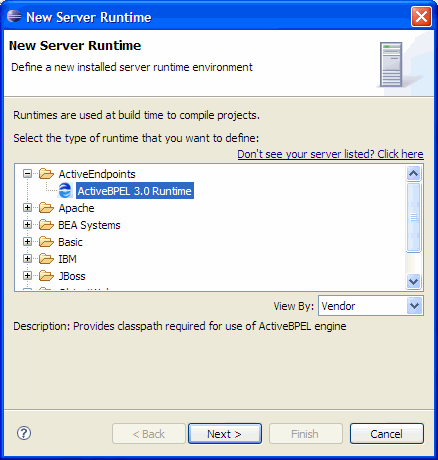Click the JBoss folder icon

(46, 276)
